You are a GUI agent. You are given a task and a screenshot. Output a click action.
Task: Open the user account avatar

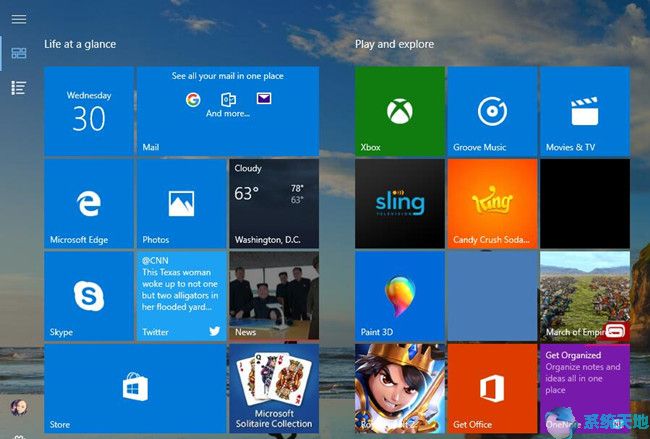pos(19,408)
